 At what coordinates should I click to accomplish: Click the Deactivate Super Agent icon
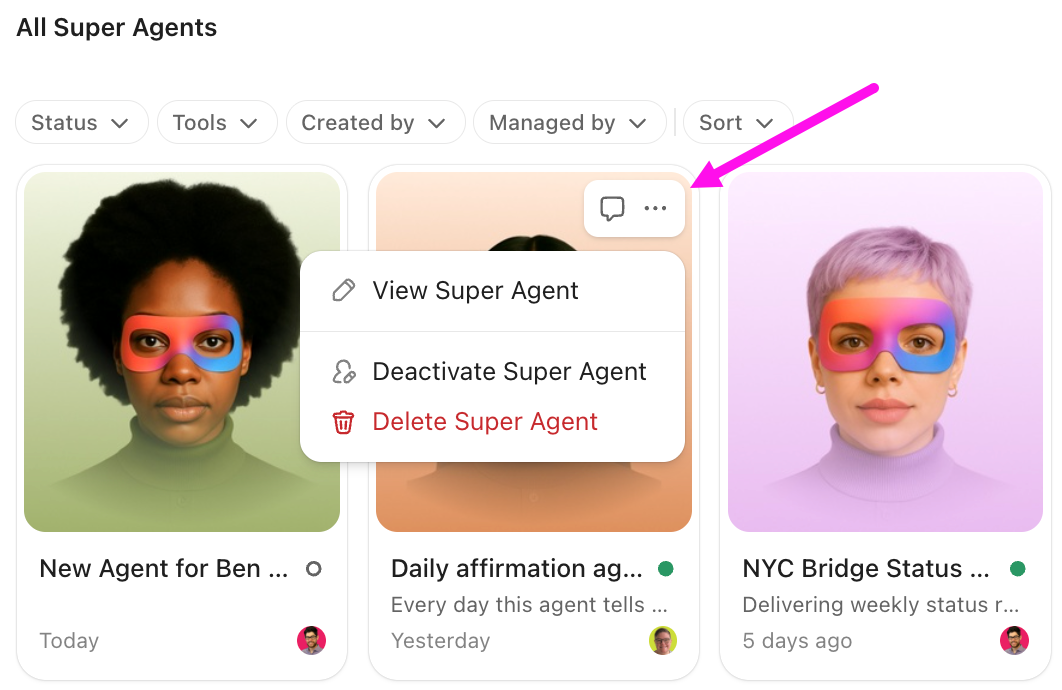[343, 372]
